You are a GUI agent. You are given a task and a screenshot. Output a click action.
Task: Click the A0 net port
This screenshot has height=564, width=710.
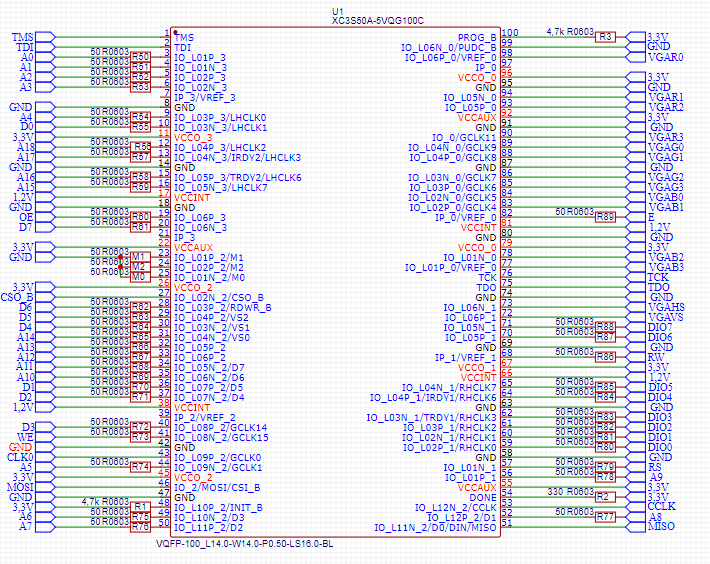pos(45,57)
